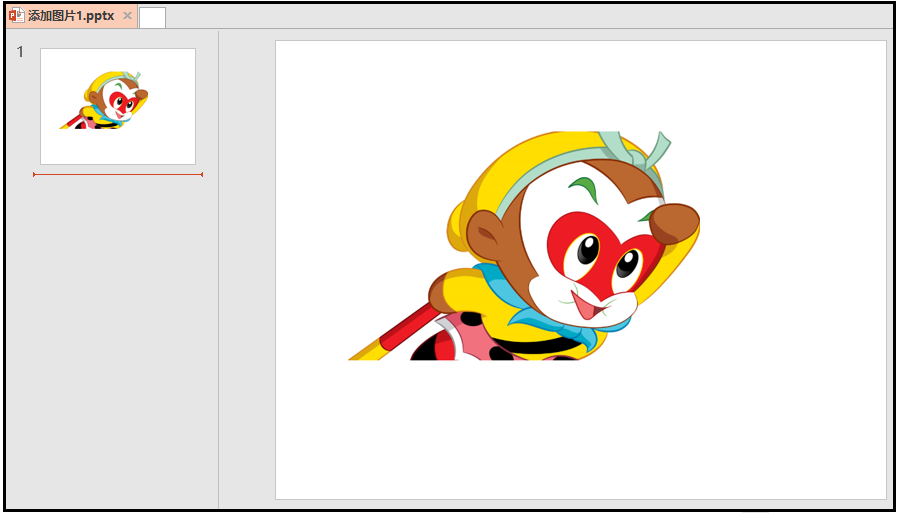Click the divider between thumbnail pane and editor

point(218,270)
